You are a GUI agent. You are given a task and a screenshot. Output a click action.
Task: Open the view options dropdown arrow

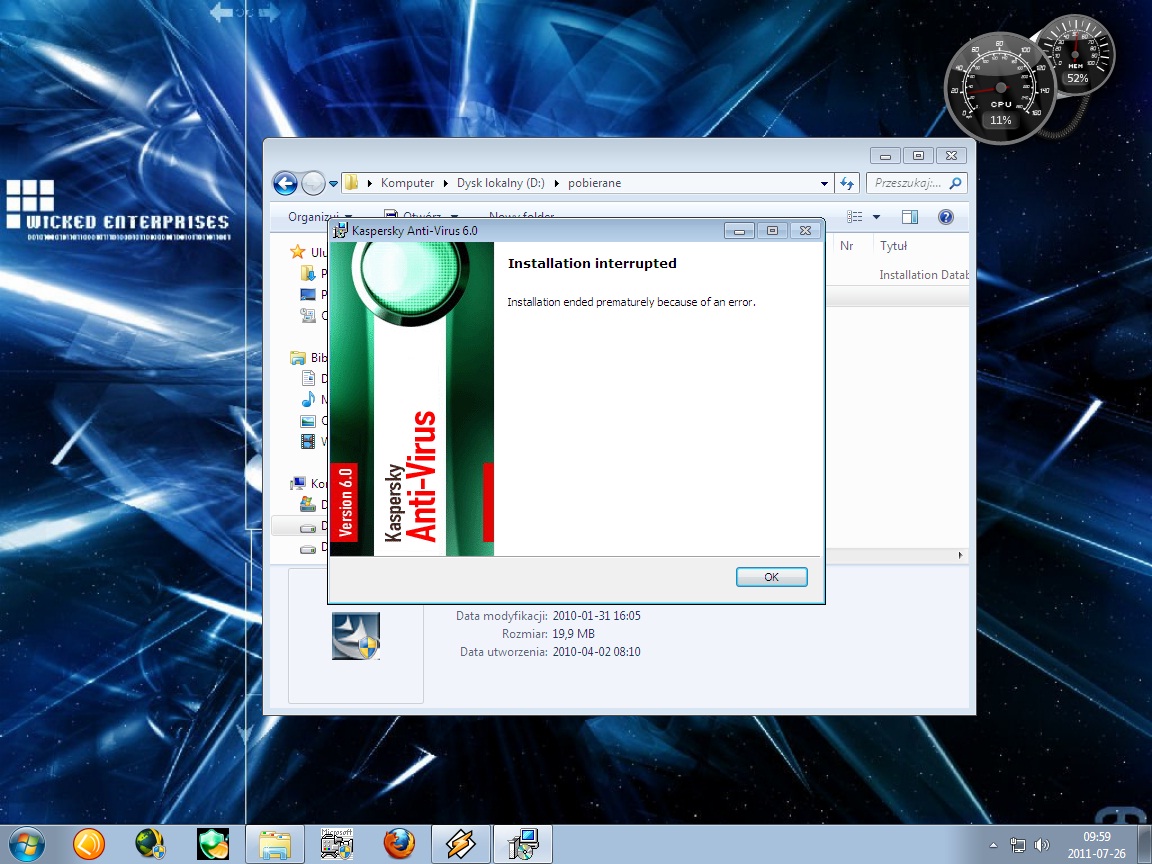pyautogui.click(x=876, y=217)
